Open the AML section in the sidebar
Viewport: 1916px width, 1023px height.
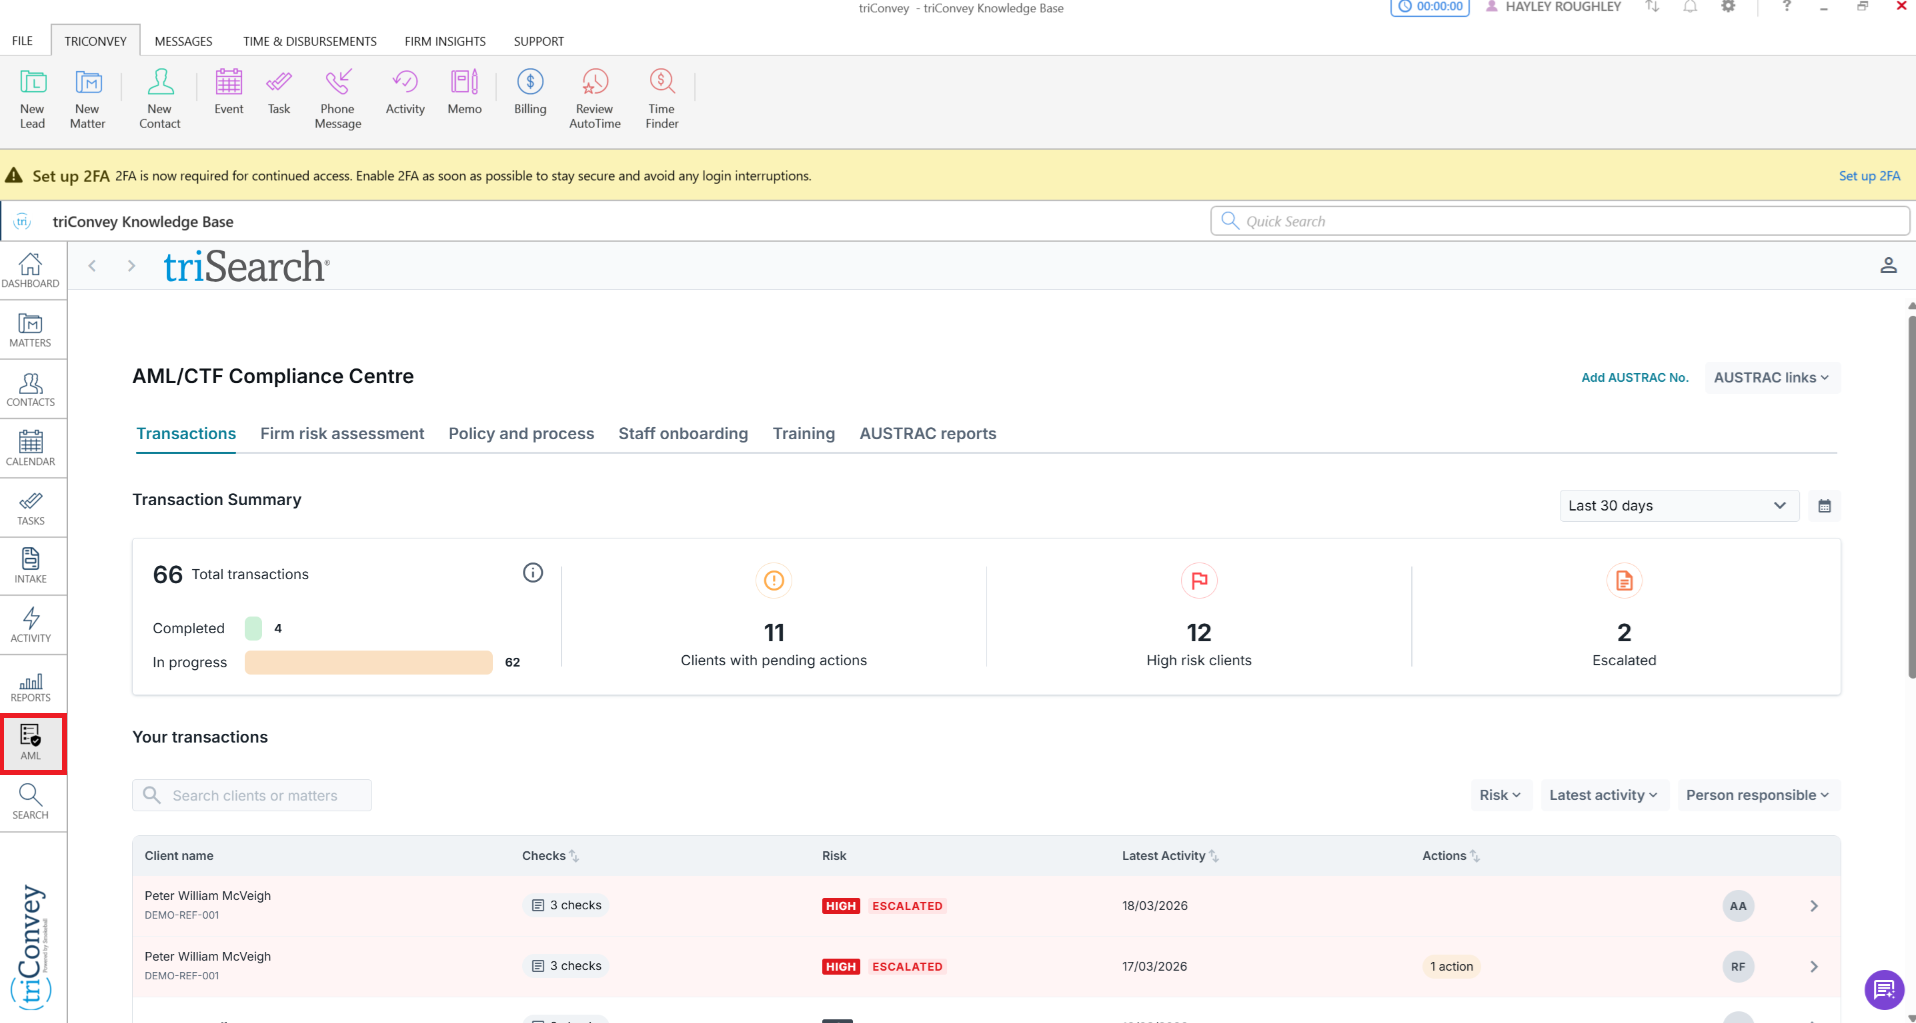tap(32, 743)
